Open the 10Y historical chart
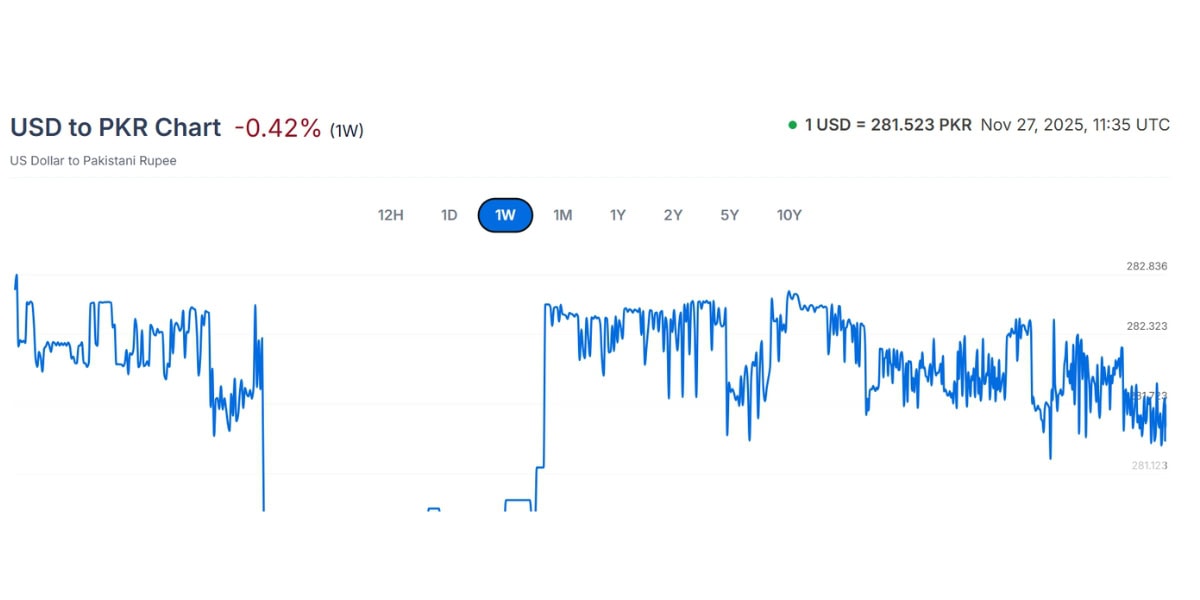Viewport: 1200px width, 600px height. [788, 215]
